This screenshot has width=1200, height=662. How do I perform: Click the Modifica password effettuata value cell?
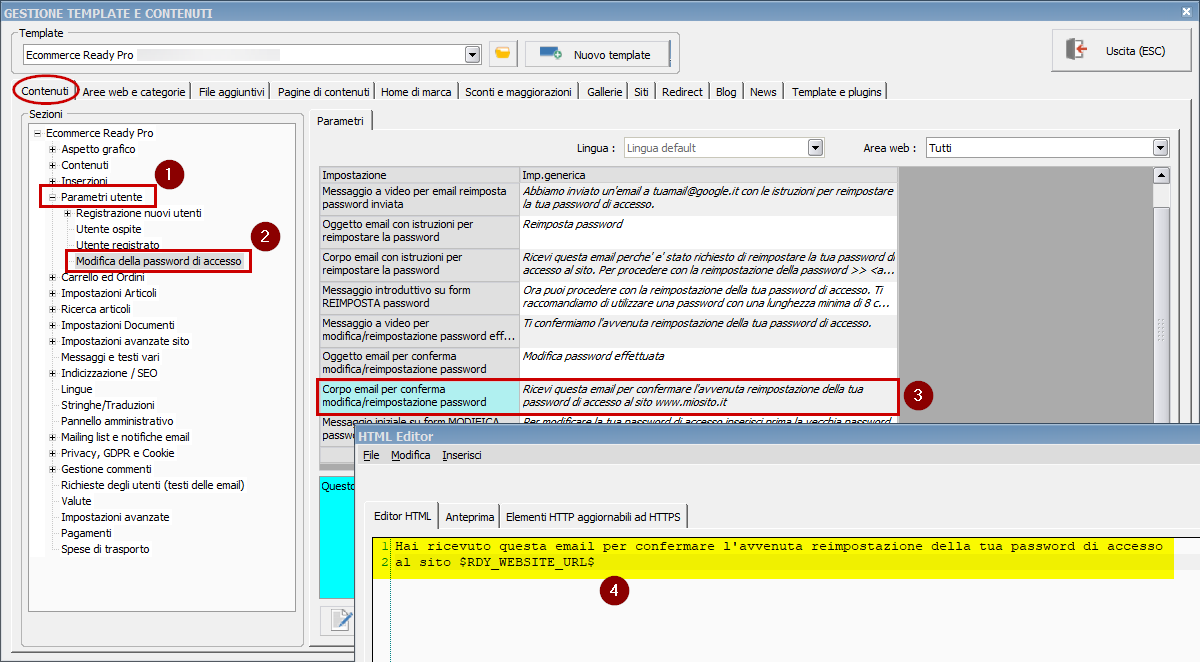(708, 363)
